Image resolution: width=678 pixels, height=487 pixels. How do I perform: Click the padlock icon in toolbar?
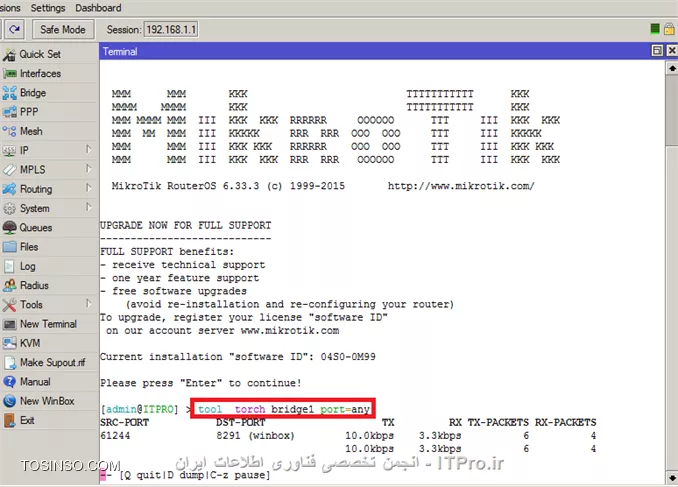point(669,29)
